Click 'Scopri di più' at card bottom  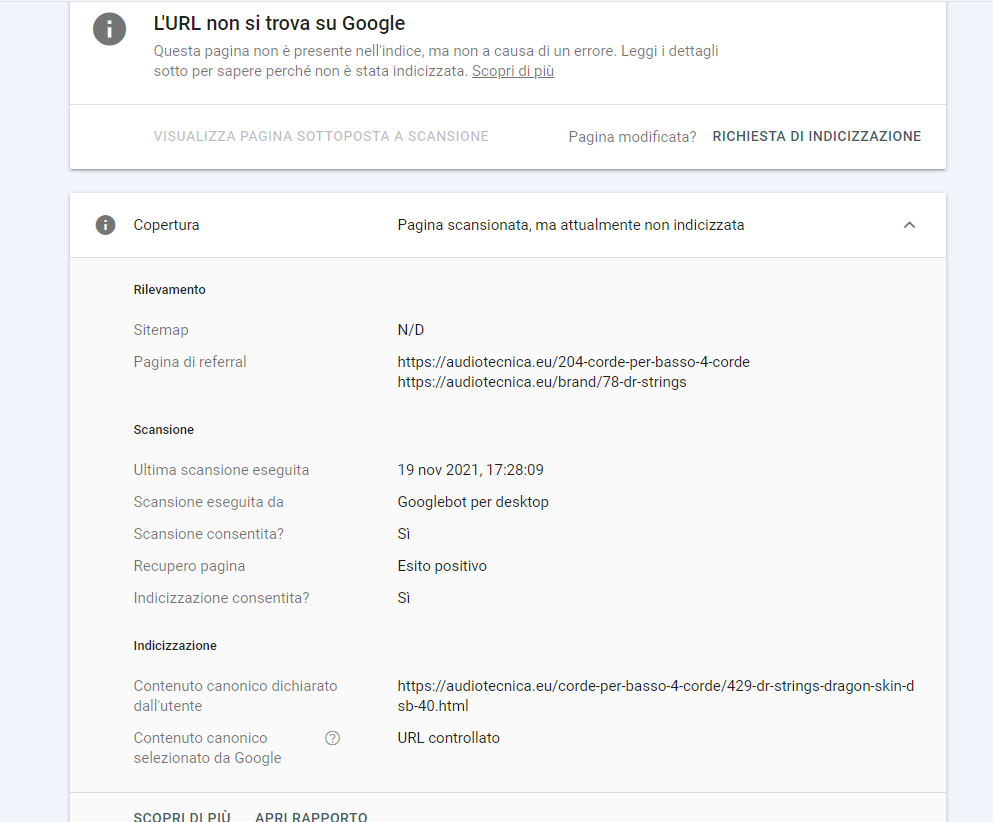click(x=182, y=816)
